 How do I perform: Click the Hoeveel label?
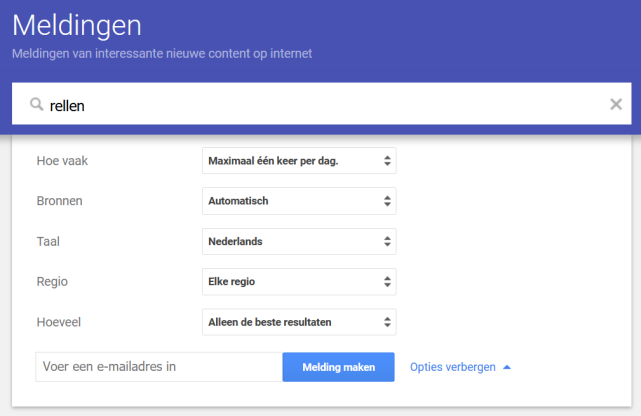point(60,322)
